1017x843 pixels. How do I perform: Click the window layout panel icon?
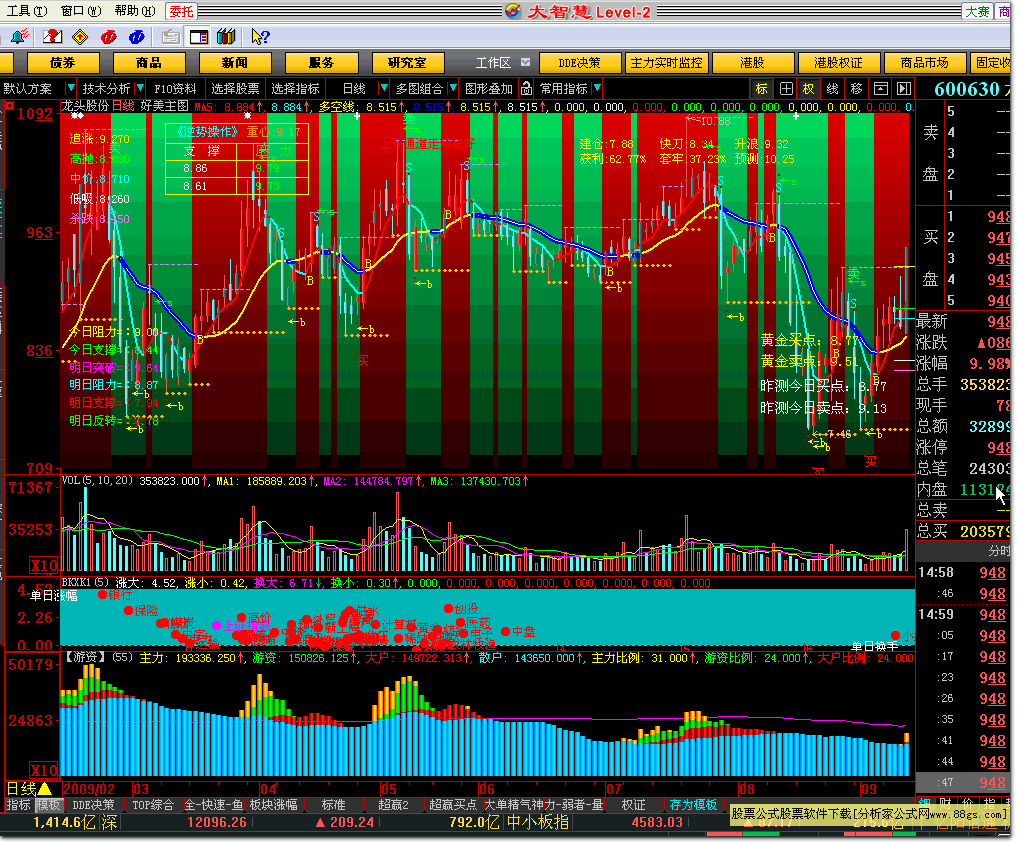pyautogui.click(x=198, y=37)
